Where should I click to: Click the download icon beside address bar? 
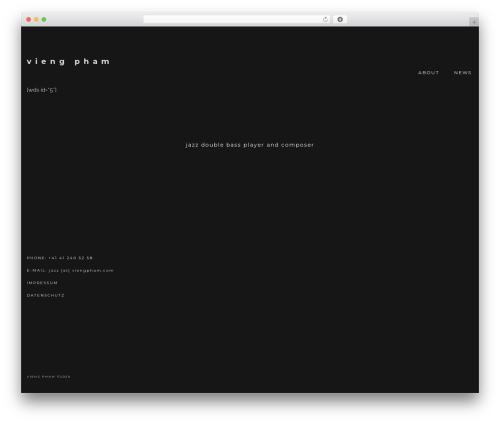coord(340,19)
